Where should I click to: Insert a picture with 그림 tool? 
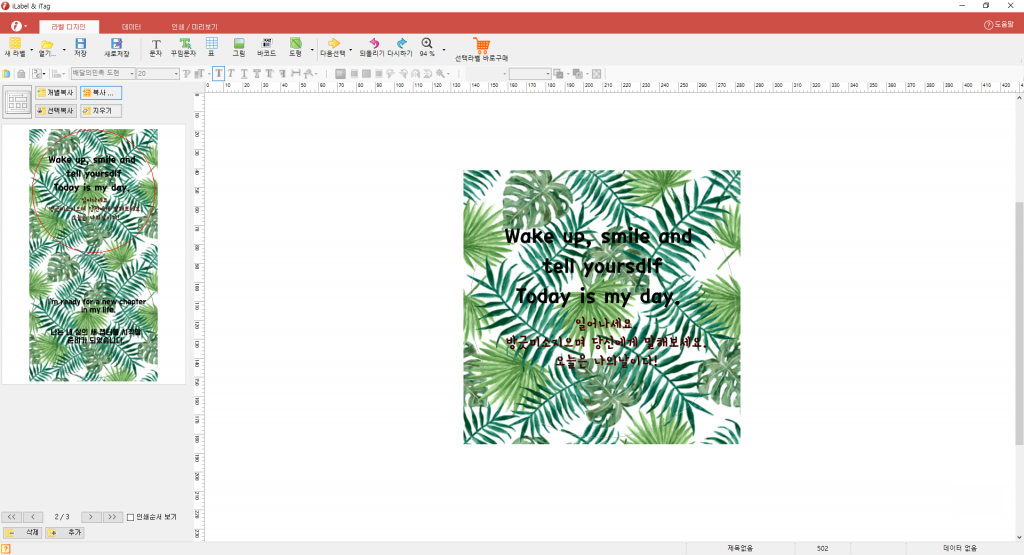pos(239,47)
